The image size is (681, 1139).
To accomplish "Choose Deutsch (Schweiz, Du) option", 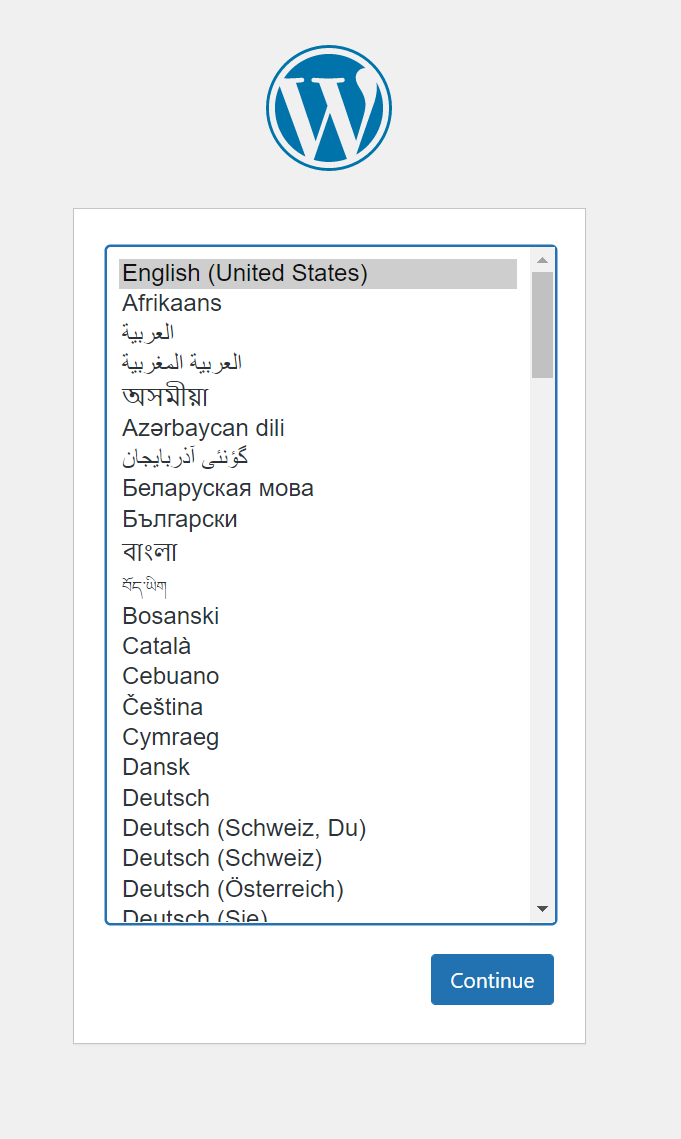I will coord(244,828).
